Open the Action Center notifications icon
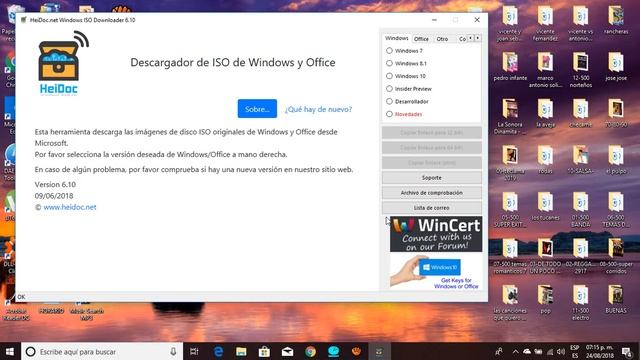 pyautogui.click(x=627, y=351)
